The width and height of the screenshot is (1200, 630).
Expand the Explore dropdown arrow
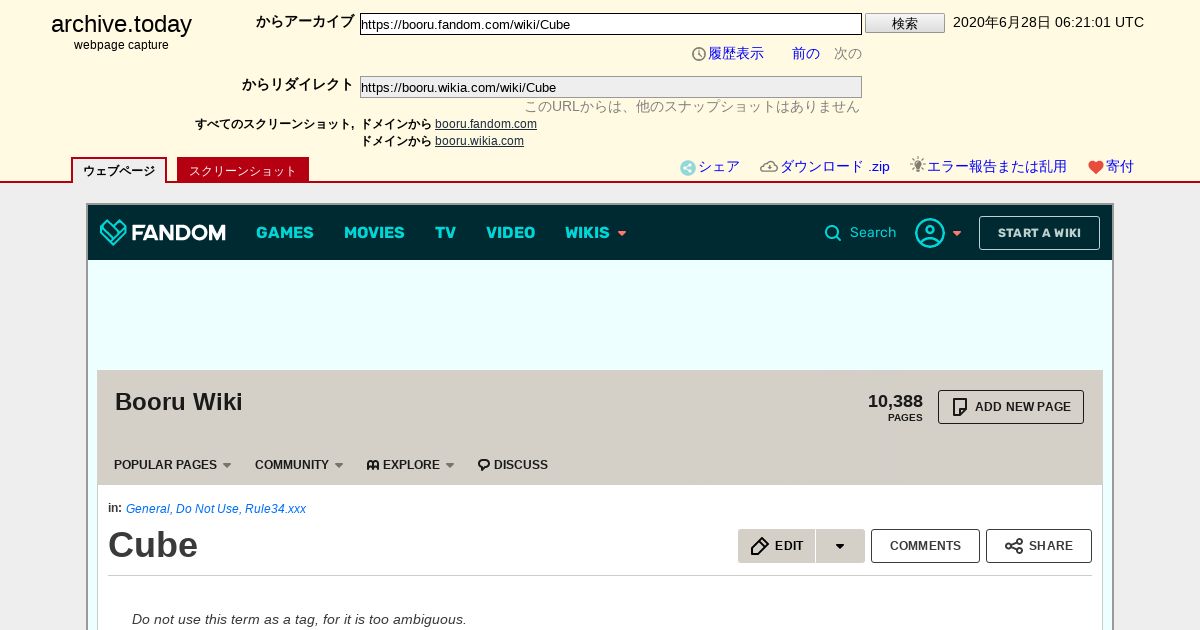click(450, 465)
